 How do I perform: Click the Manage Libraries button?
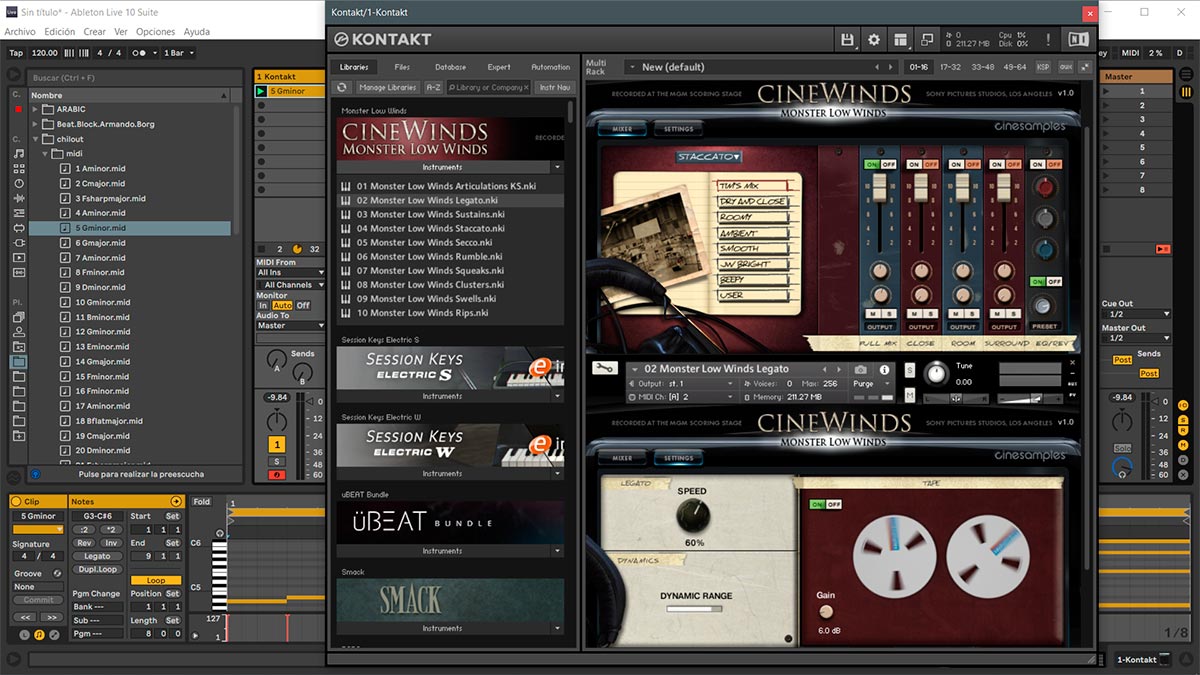388,88
